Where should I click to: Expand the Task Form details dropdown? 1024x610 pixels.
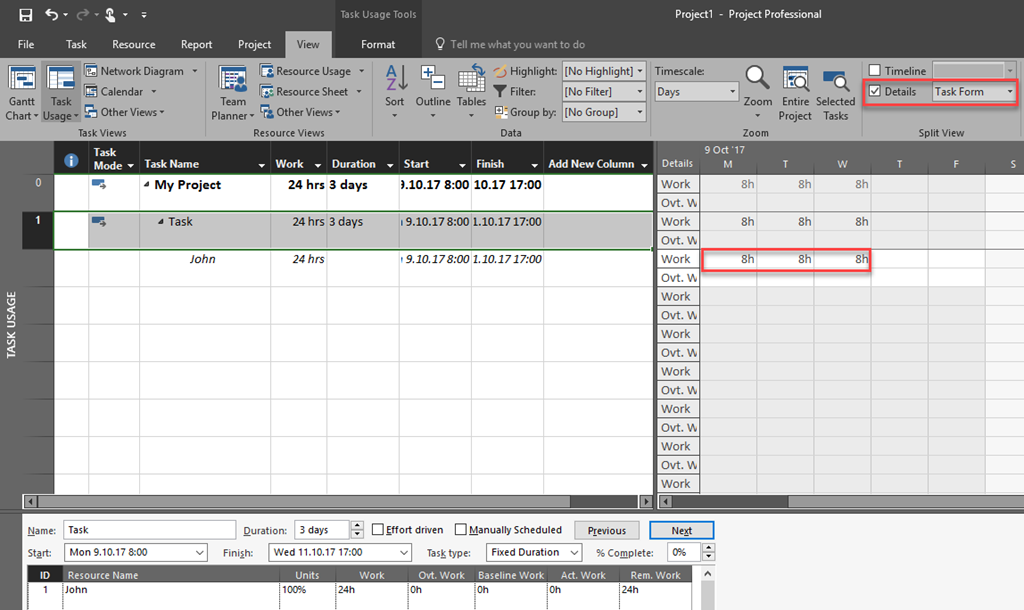pos(1010,92)
